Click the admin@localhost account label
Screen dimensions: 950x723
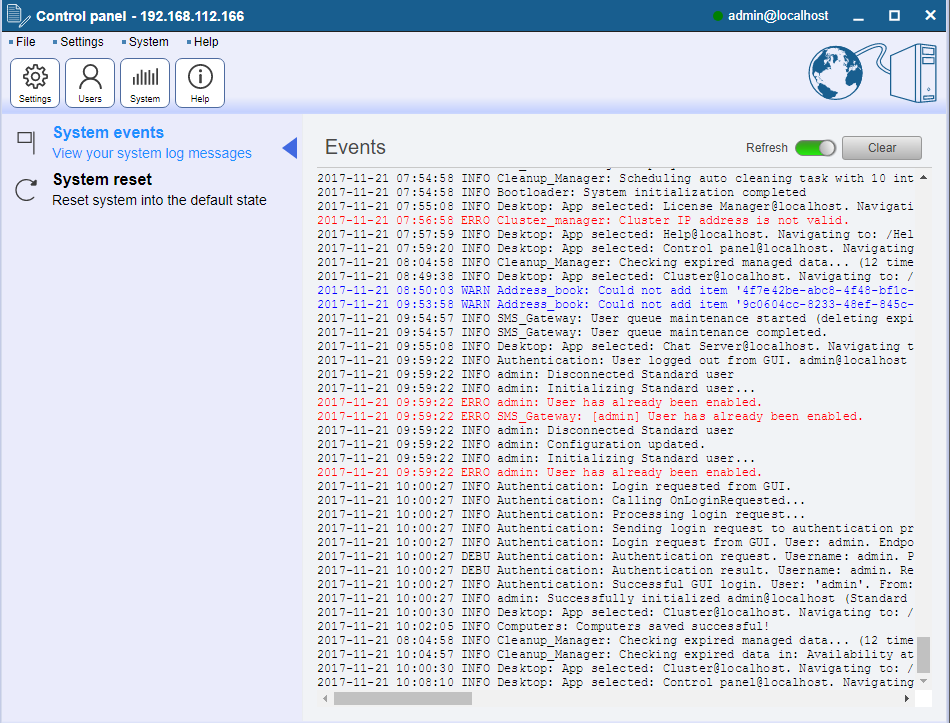tap(778, 16)
